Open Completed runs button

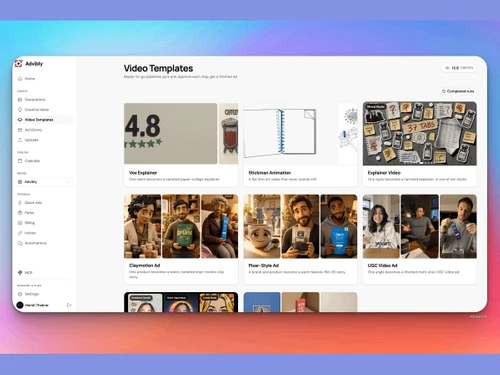click(458, 91)
